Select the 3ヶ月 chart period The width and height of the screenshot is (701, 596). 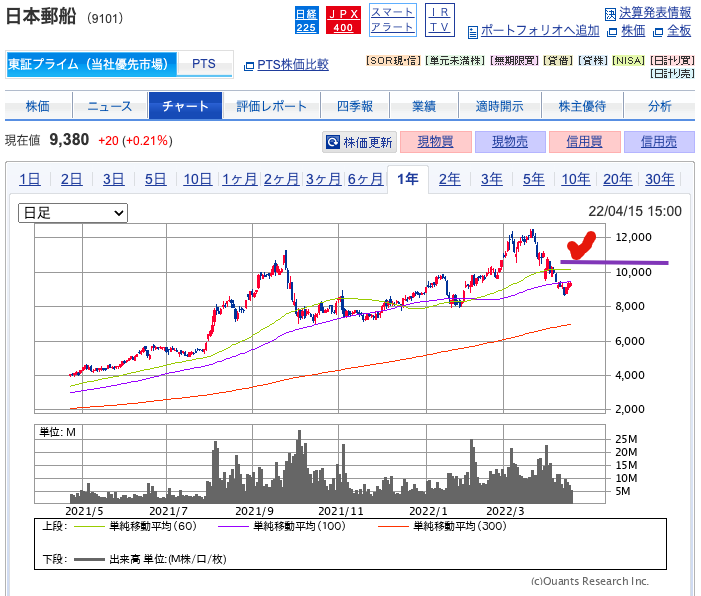point(323,179)
